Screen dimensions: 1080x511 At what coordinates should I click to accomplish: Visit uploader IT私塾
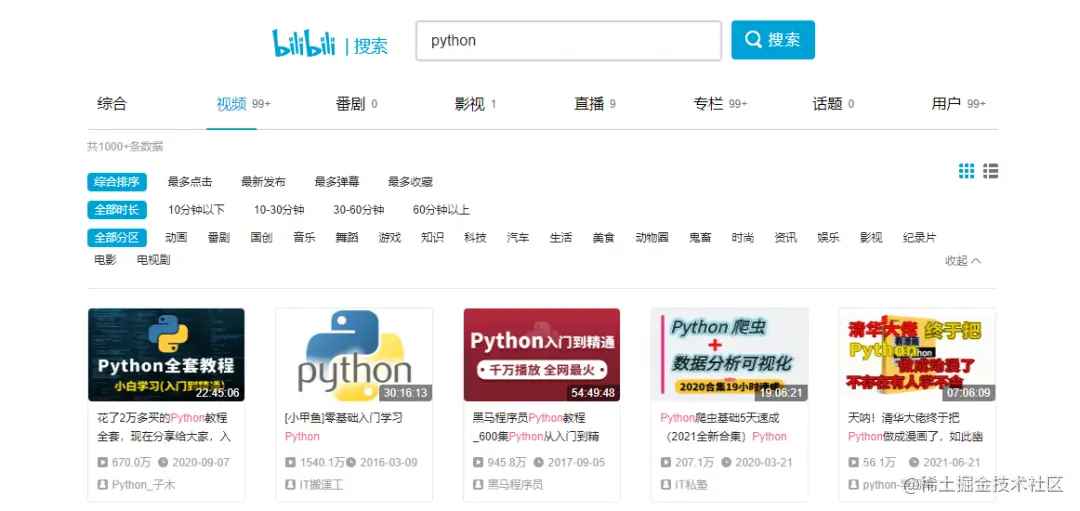coord(692,484)
